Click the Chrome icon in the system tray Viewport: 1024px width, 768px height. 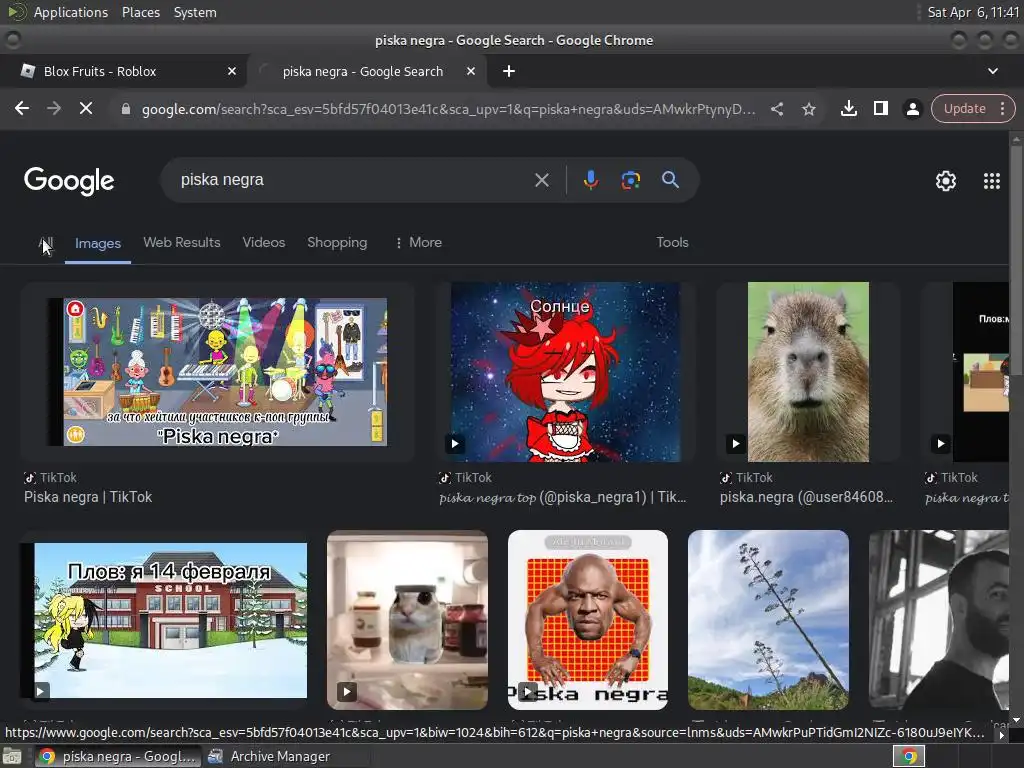pyautogui.click(x=908, y=756)
